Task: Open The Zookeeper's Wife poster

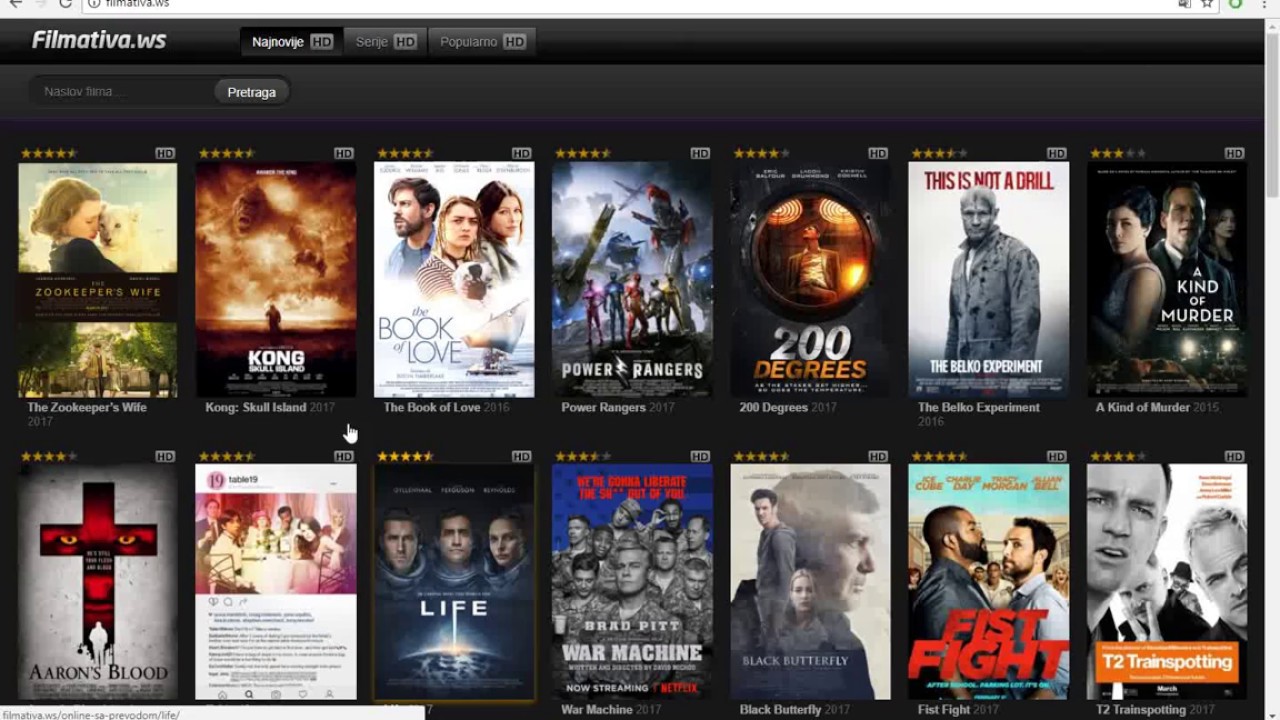Action: [98, 279]
